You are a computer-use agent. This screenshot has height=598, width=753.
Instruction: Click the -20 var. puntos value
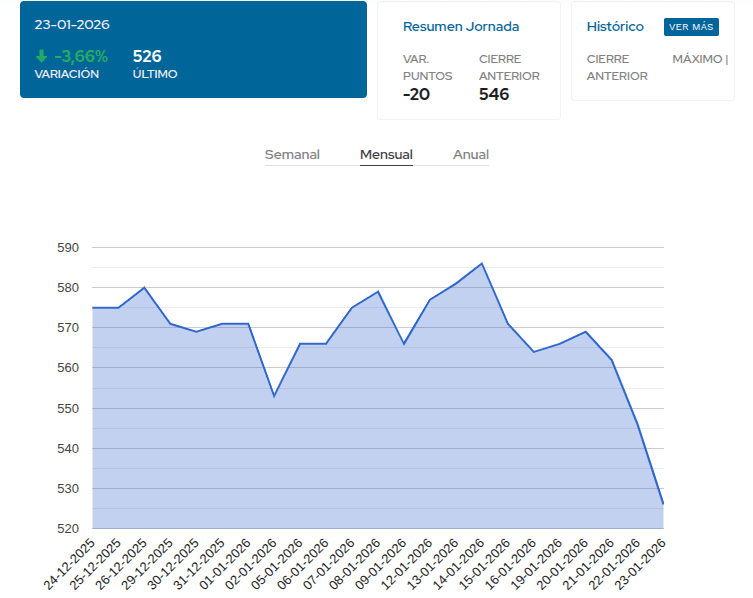[417, 94]
